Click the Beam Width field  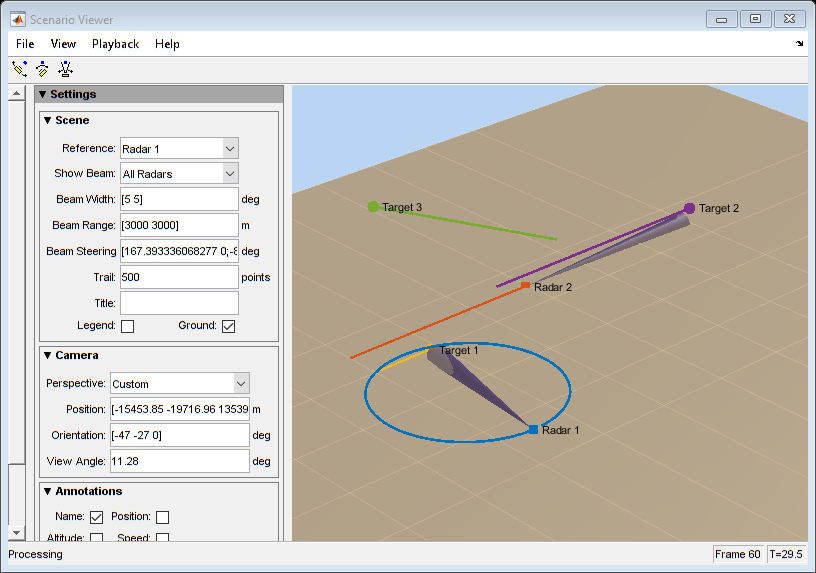pos(179,199)
